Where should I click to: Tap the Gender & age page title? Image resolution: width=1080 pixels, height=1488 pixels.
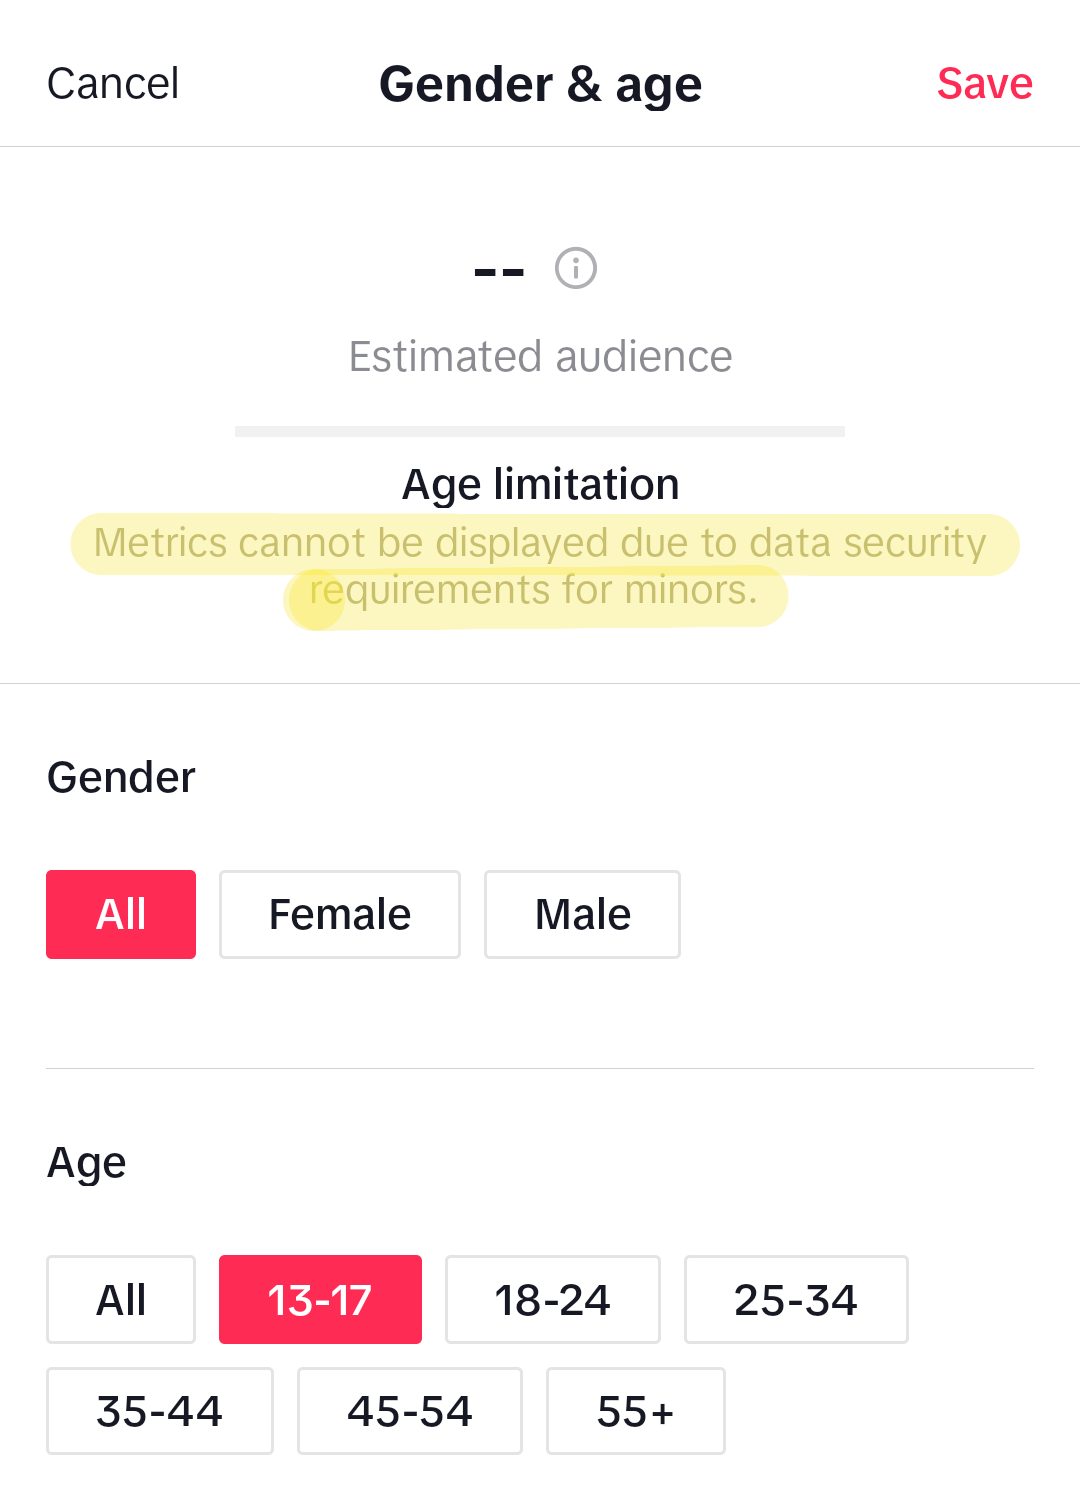[540, 84]
